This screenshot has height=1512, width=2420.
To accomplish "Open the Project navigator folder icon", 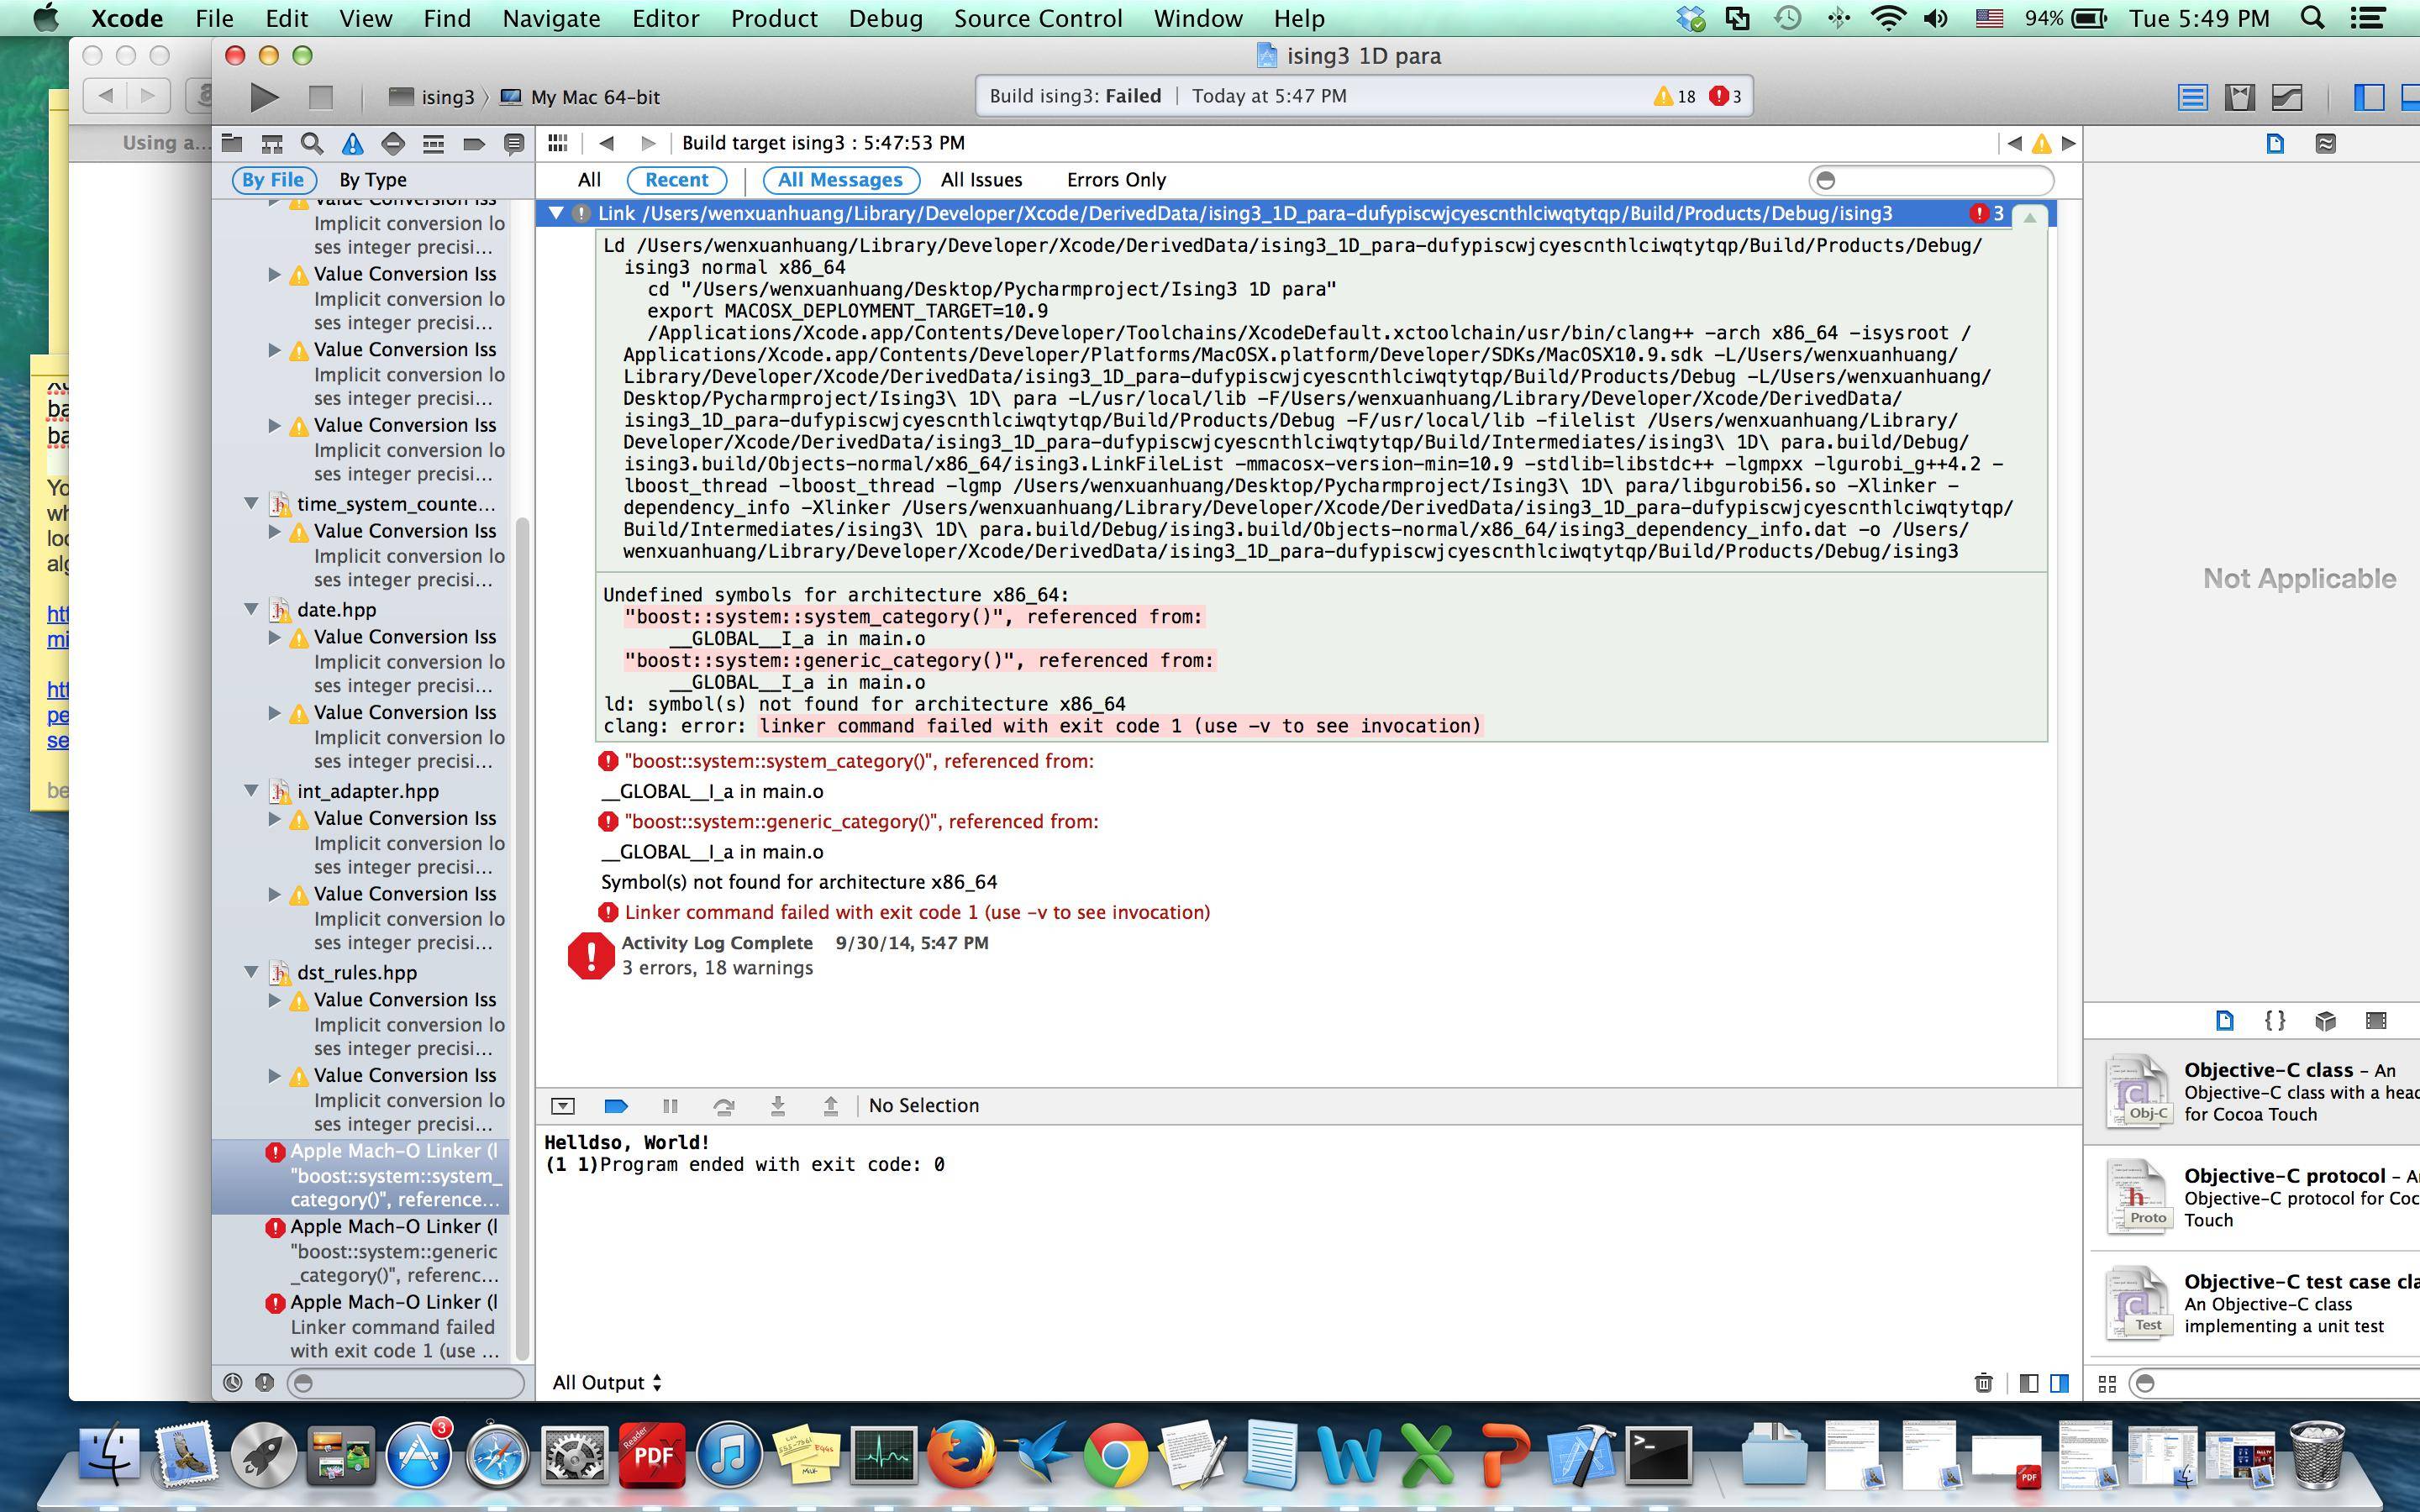I will click(x=232, y=144).
